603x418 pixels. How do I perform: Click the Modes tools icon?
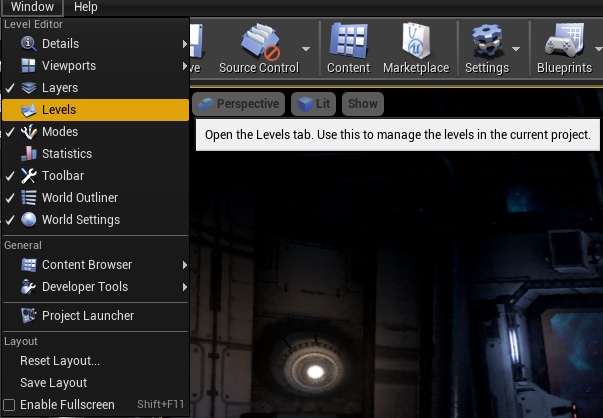[28, 132]
